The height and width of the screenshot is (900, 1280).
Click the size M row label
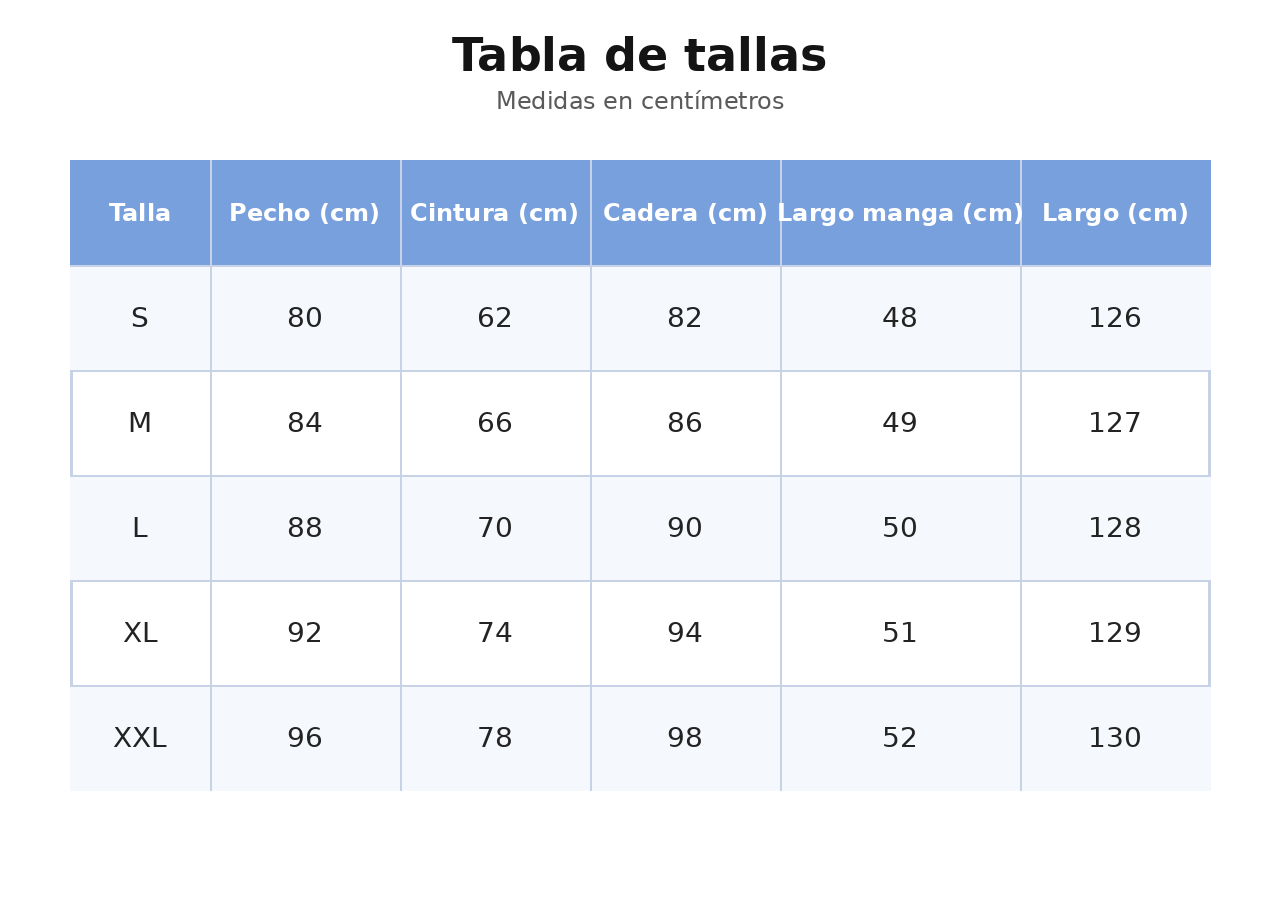[x=140, y=424]
